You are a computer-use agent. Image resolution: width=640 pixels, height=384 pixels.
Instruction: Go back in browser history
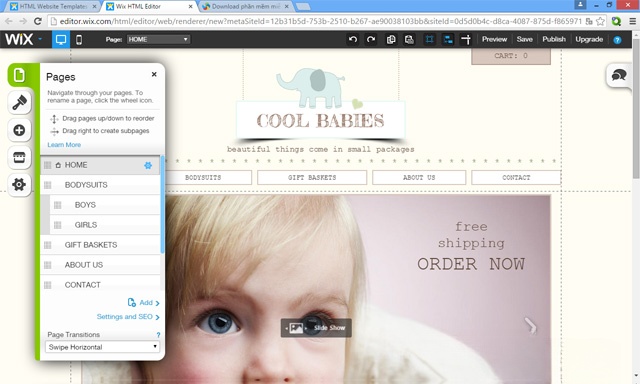[x=9, y=21]
